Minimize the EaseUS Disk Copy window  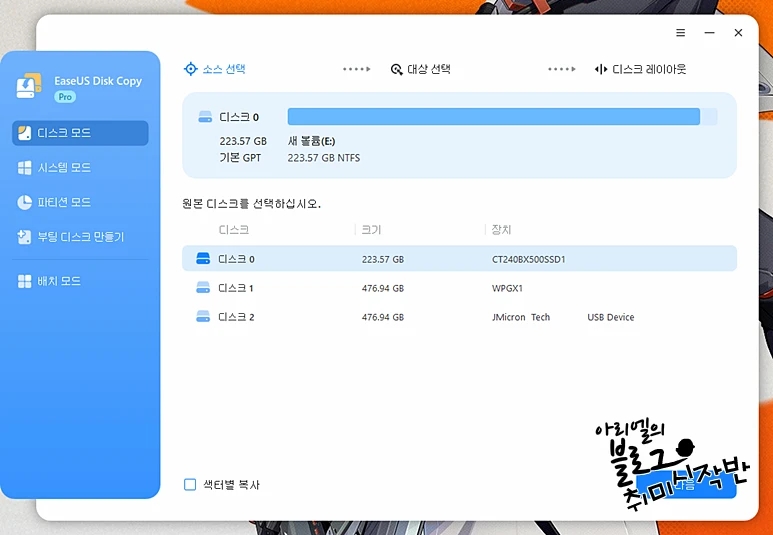[709, 33]
